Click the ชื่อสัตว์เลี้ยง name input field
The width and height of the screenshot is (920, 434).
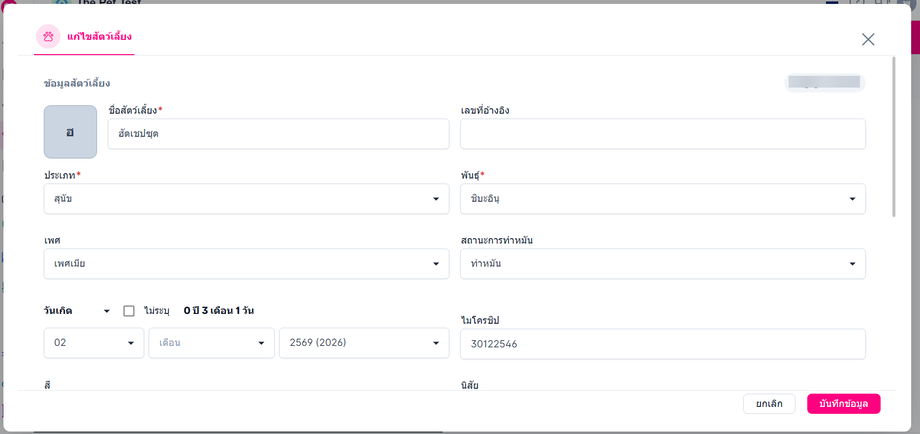point(278,134)
